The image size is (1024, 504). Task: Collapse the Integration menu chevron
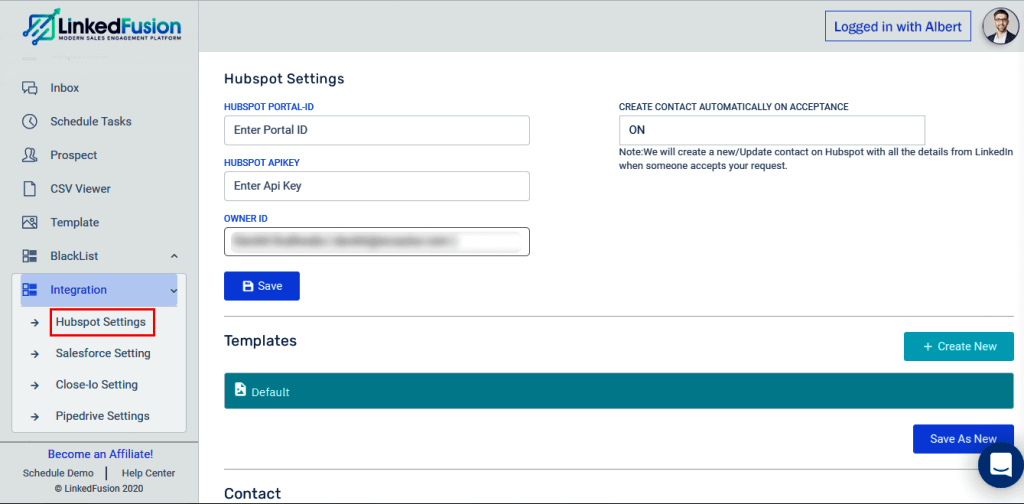[x=174, y=291]
